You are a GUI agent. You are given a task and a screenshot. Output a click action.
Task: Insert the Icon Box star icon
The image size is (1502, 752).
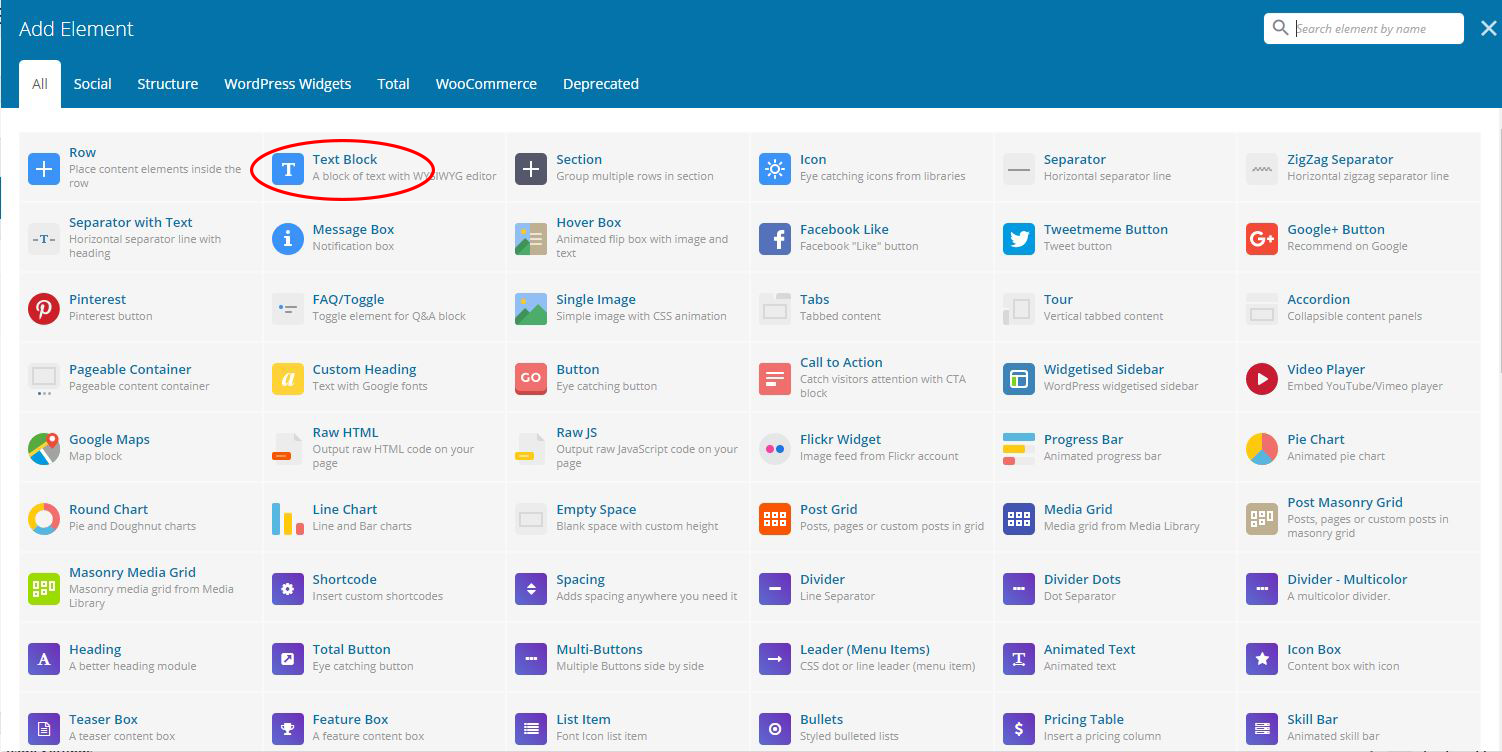(x=1262, y=659)
